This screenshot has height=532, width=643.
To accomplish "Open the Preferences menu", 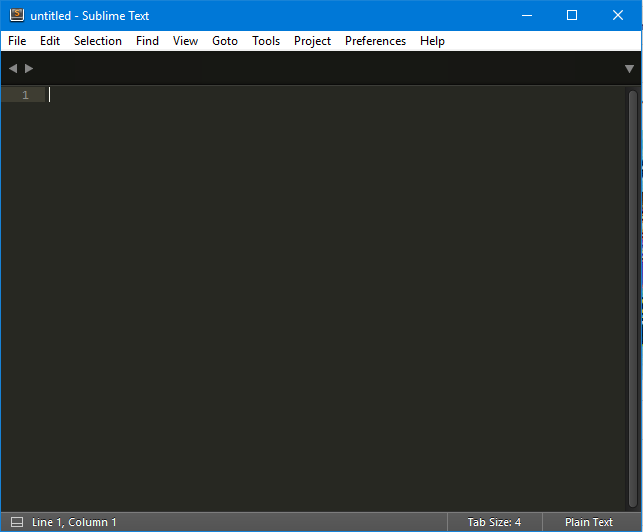I will (x=376, y=41).
